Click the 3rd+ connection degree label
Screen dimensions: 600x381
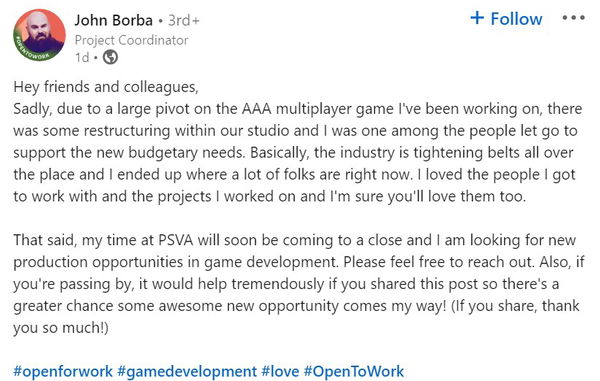click(184, 20)
